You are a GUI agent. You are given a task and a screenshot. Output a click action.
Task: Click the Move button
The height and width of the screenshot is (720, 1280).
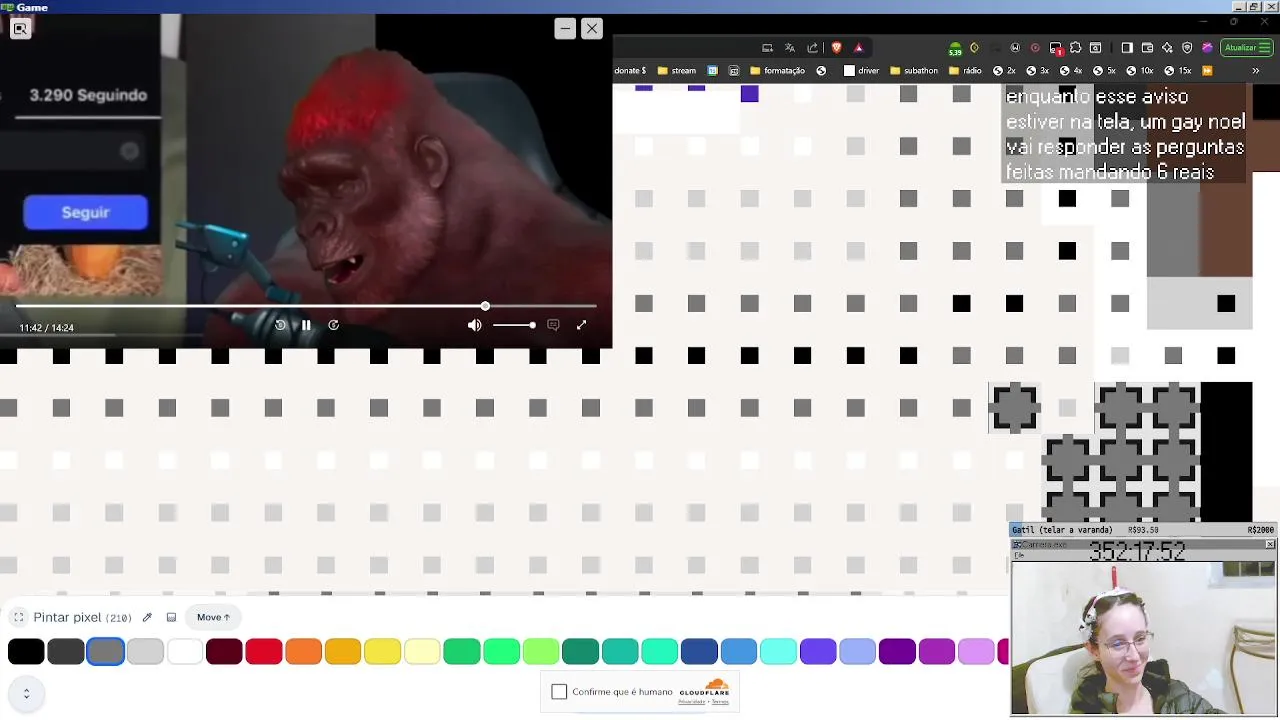213,617
